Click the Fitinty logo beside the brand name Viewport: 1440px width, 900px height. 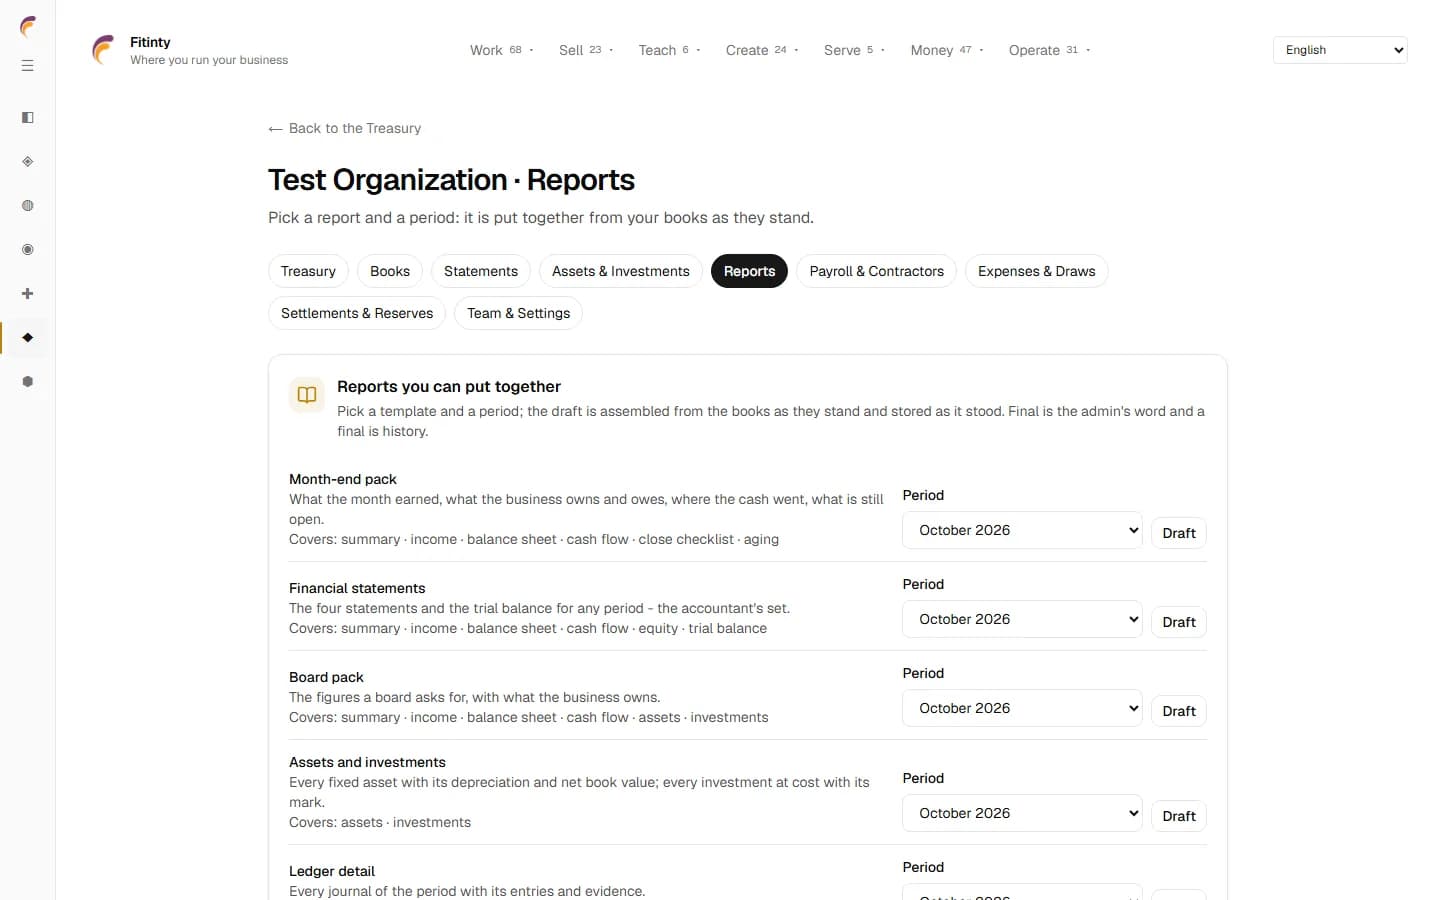tap(103, 50)
